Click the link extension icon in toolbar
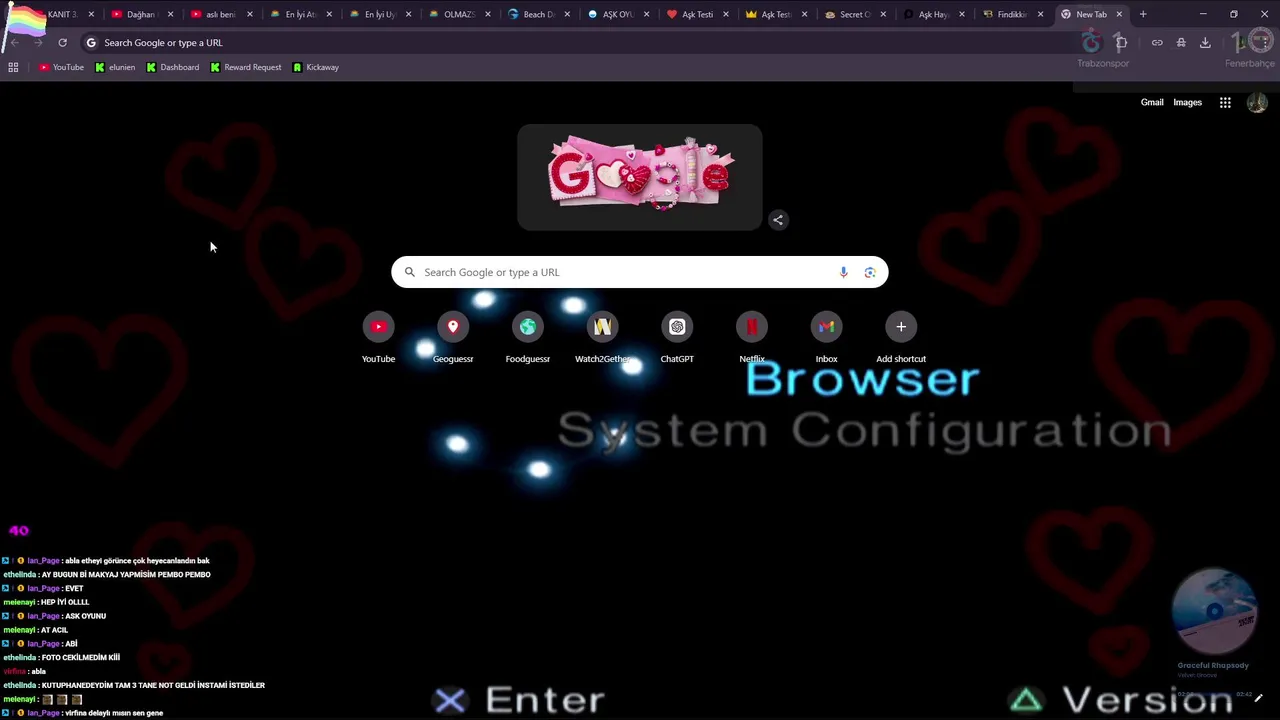The width and height of the screenshot is (1280, 720). 1157,43
